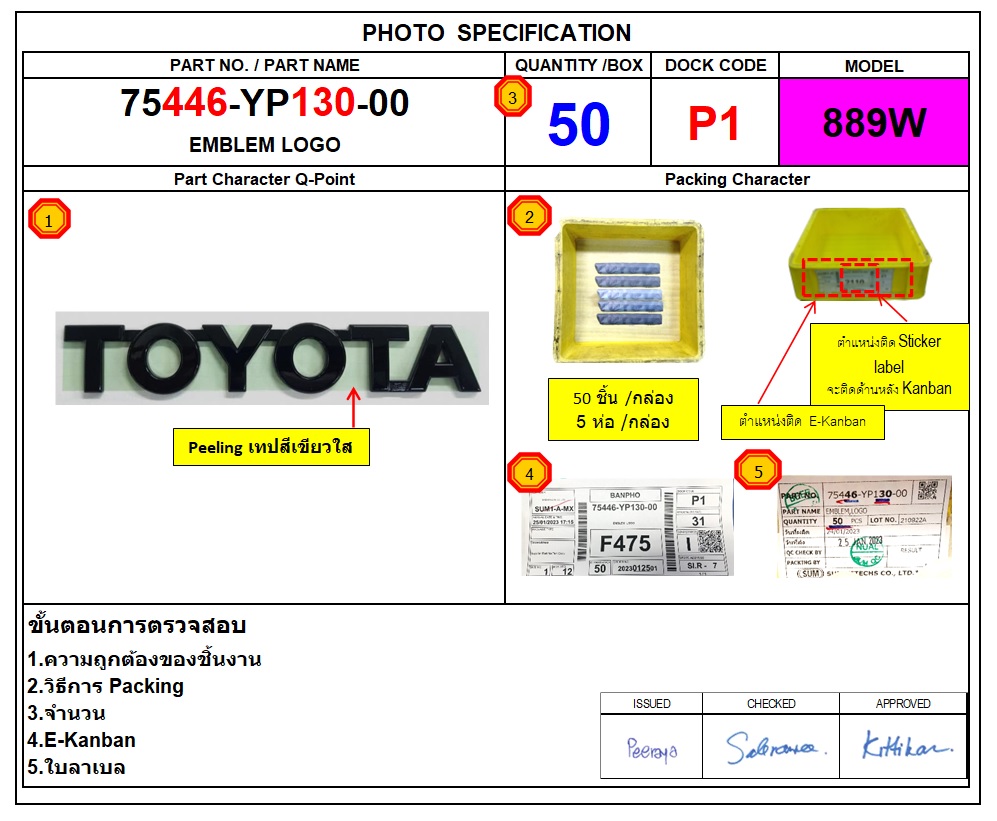
Task: Click the APPROVED column header
Action: point(903,703)
